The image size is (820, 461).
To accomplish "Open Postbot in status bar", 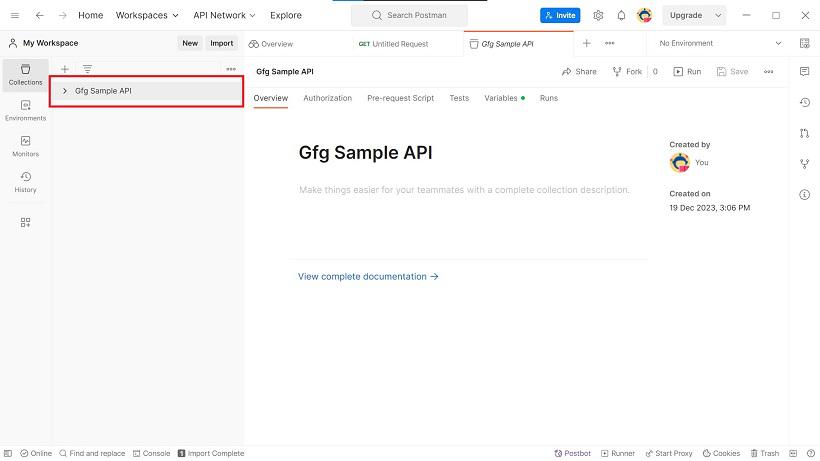I will coord(573,453).
